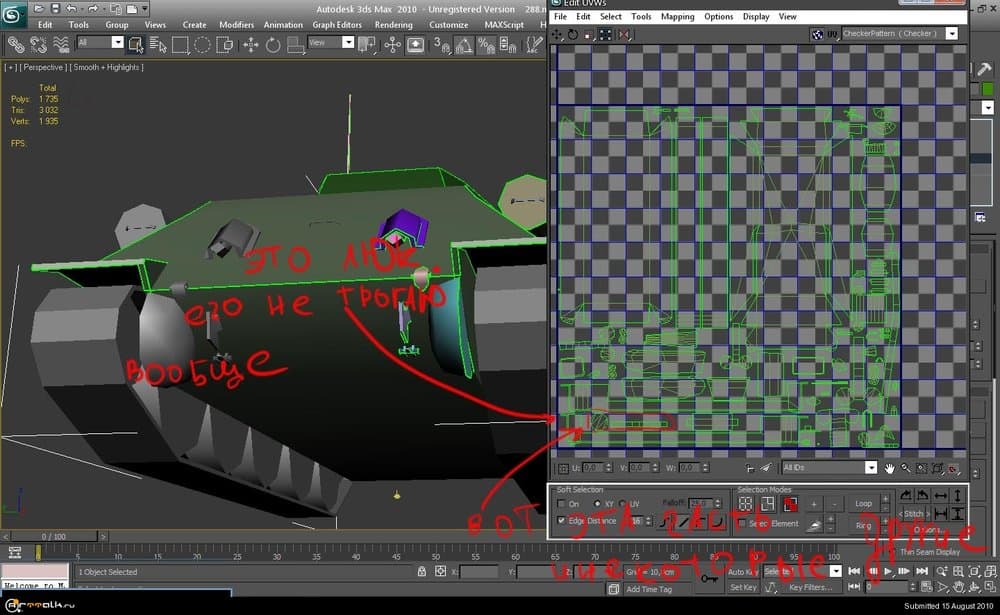Viewport: 1000px width, 615px height.
Task: Open the Mapping menu in Edit UVWs
Action: (x=677, y=17)
